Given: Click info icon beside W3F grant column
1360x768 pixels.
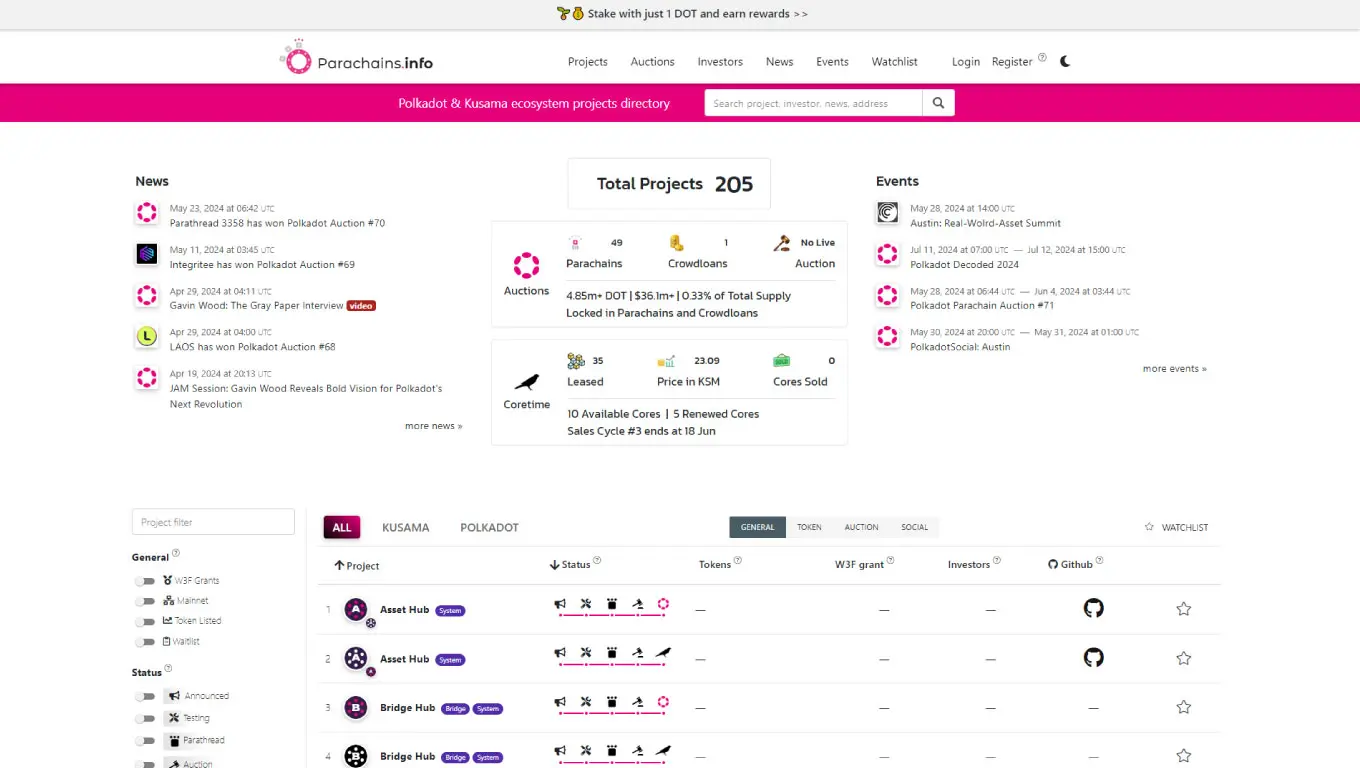Looking at the screenshot, I should coord(890,561).
